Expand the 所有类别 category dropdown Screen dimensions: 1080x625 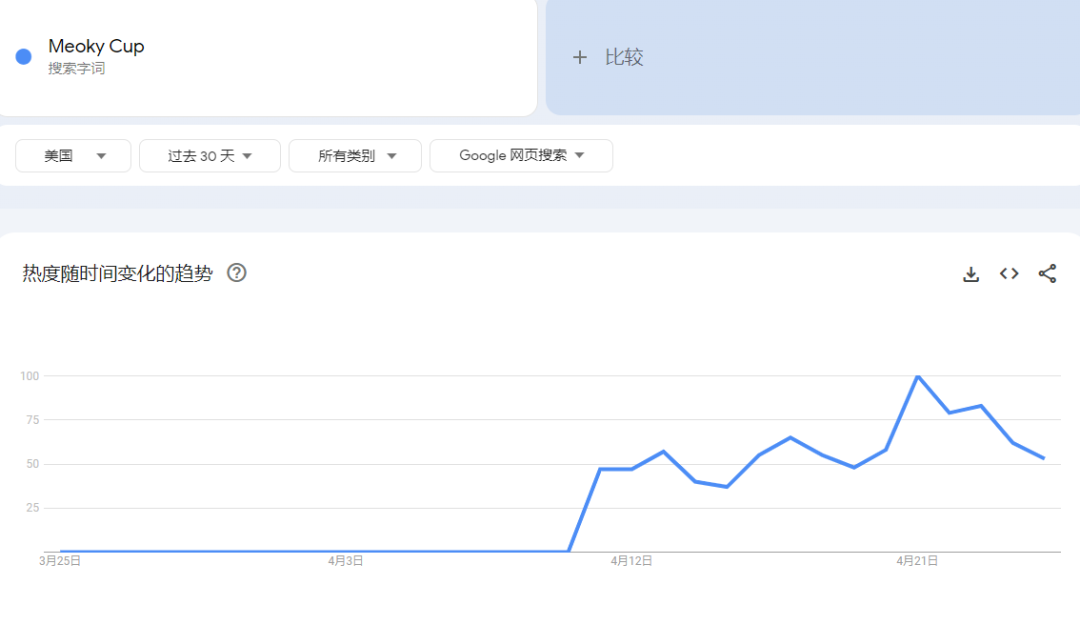356,156
